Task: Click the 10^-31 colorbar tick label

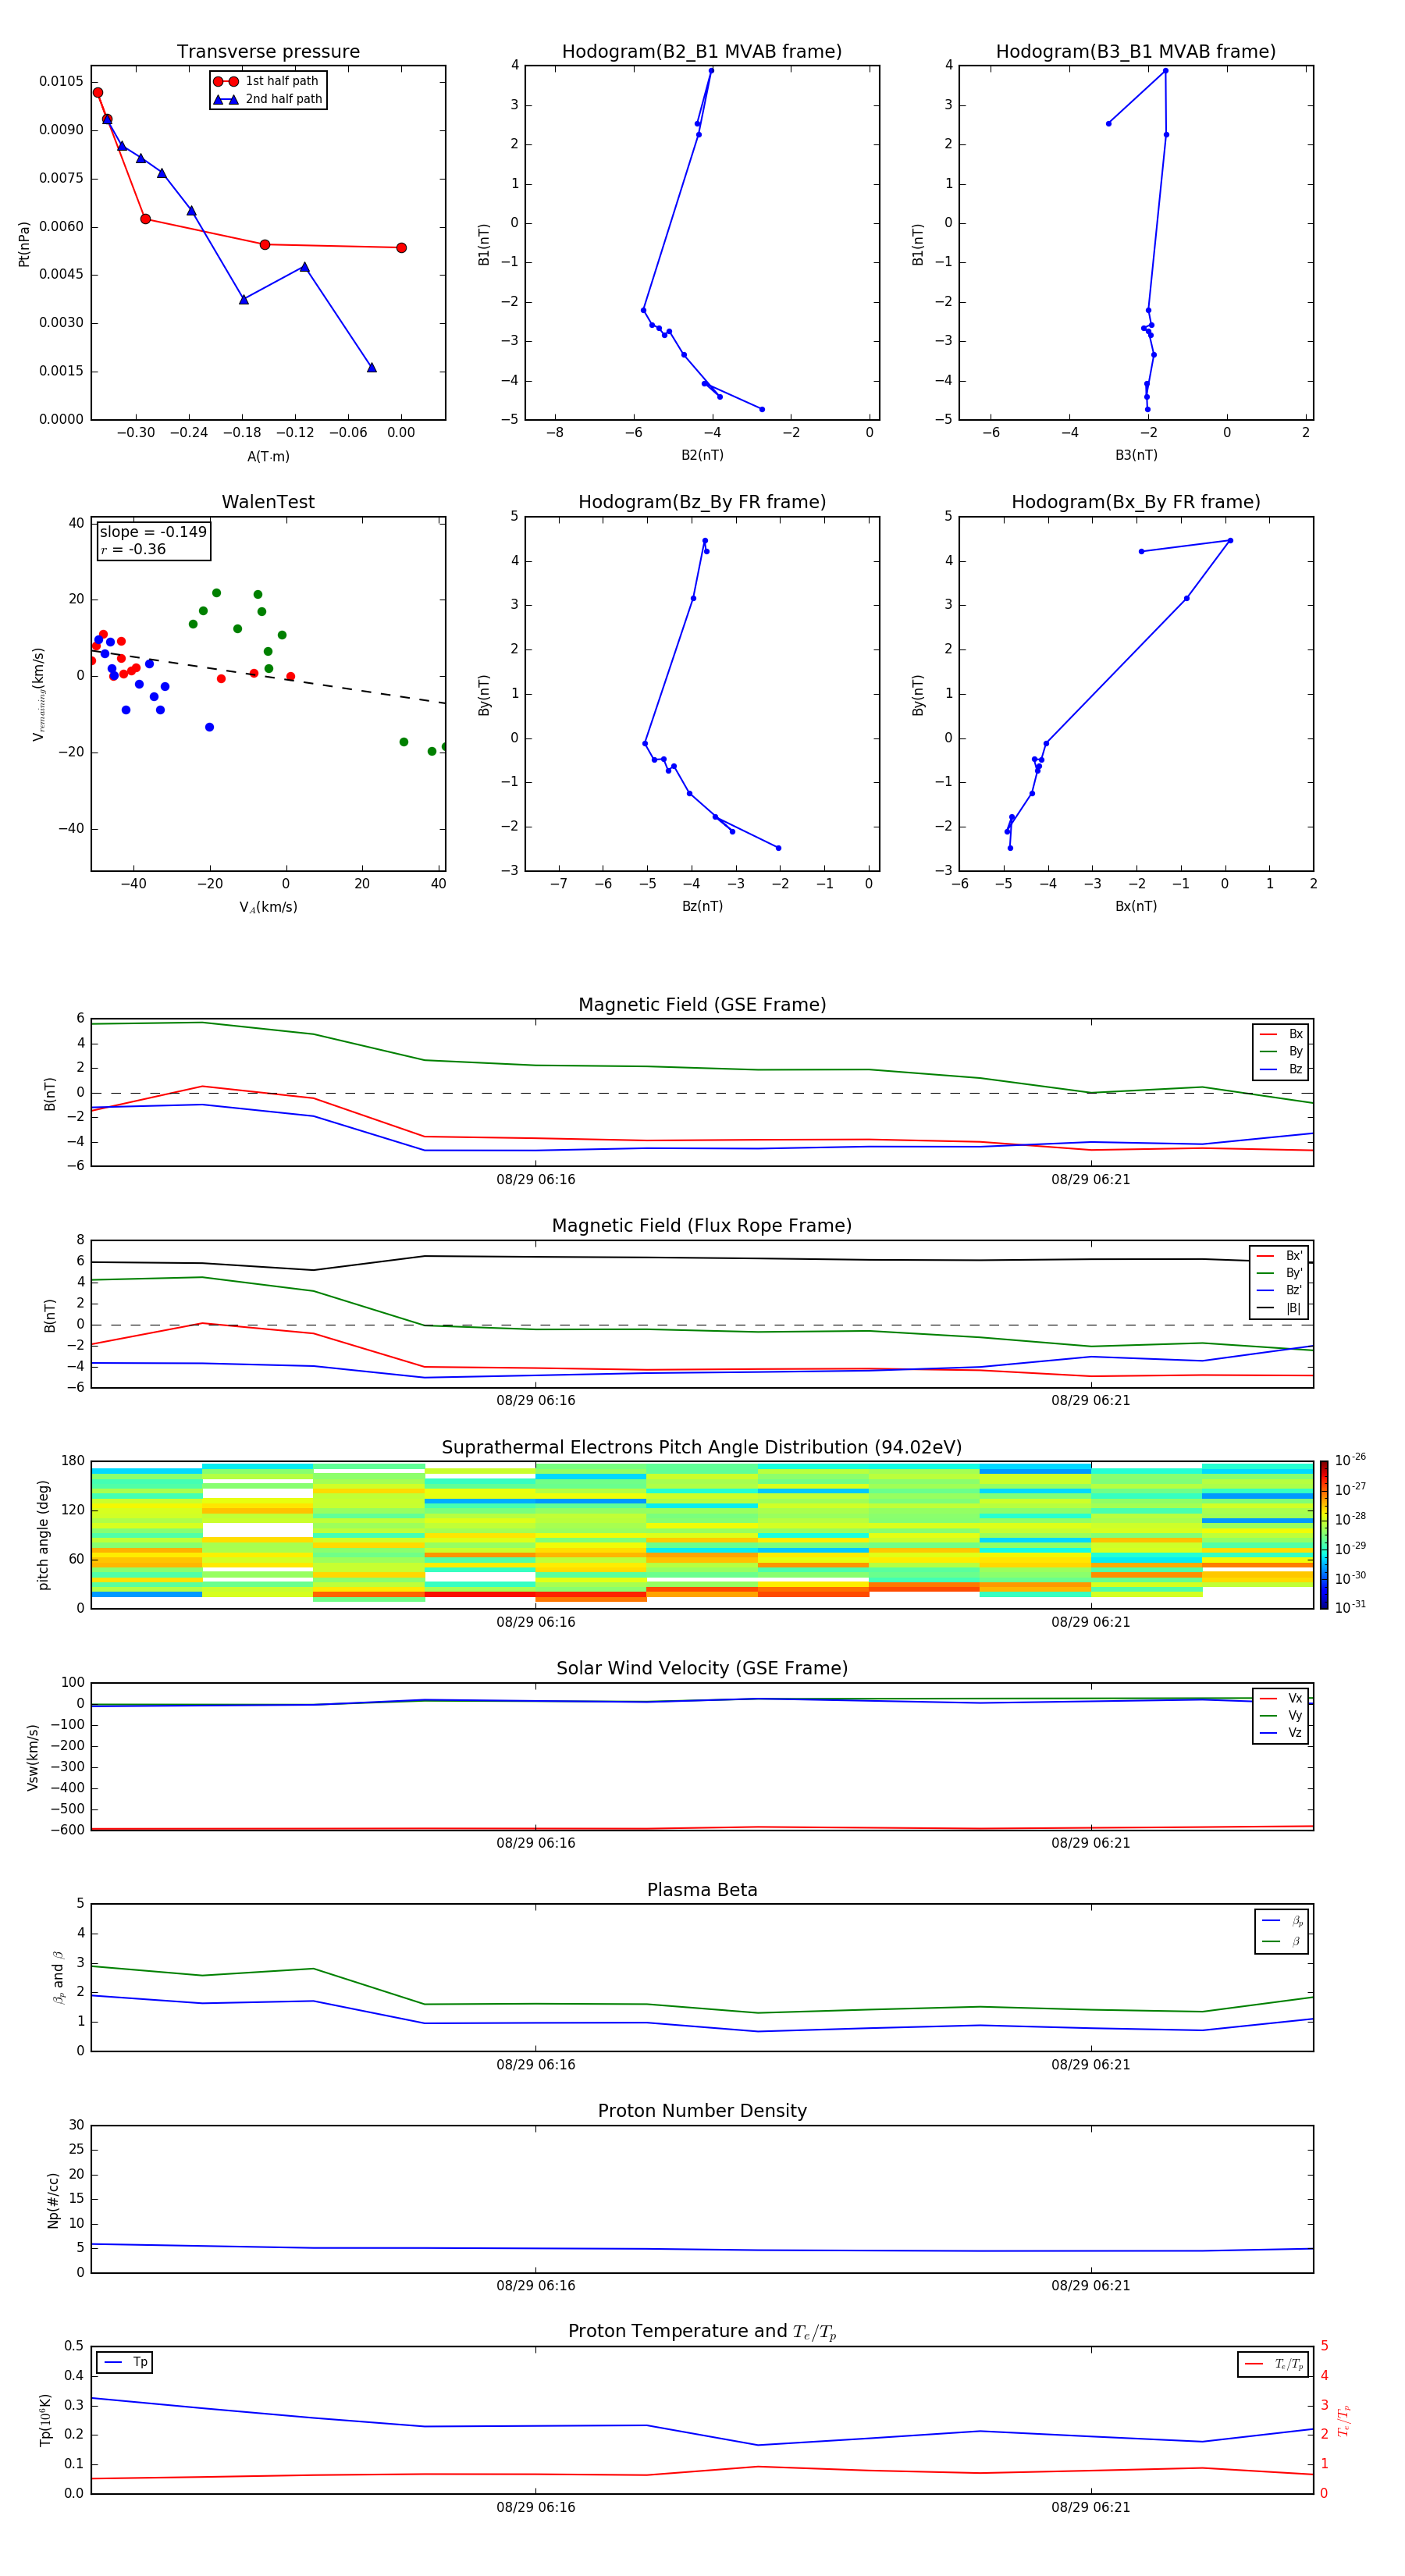Action: pos(1350,1607)
